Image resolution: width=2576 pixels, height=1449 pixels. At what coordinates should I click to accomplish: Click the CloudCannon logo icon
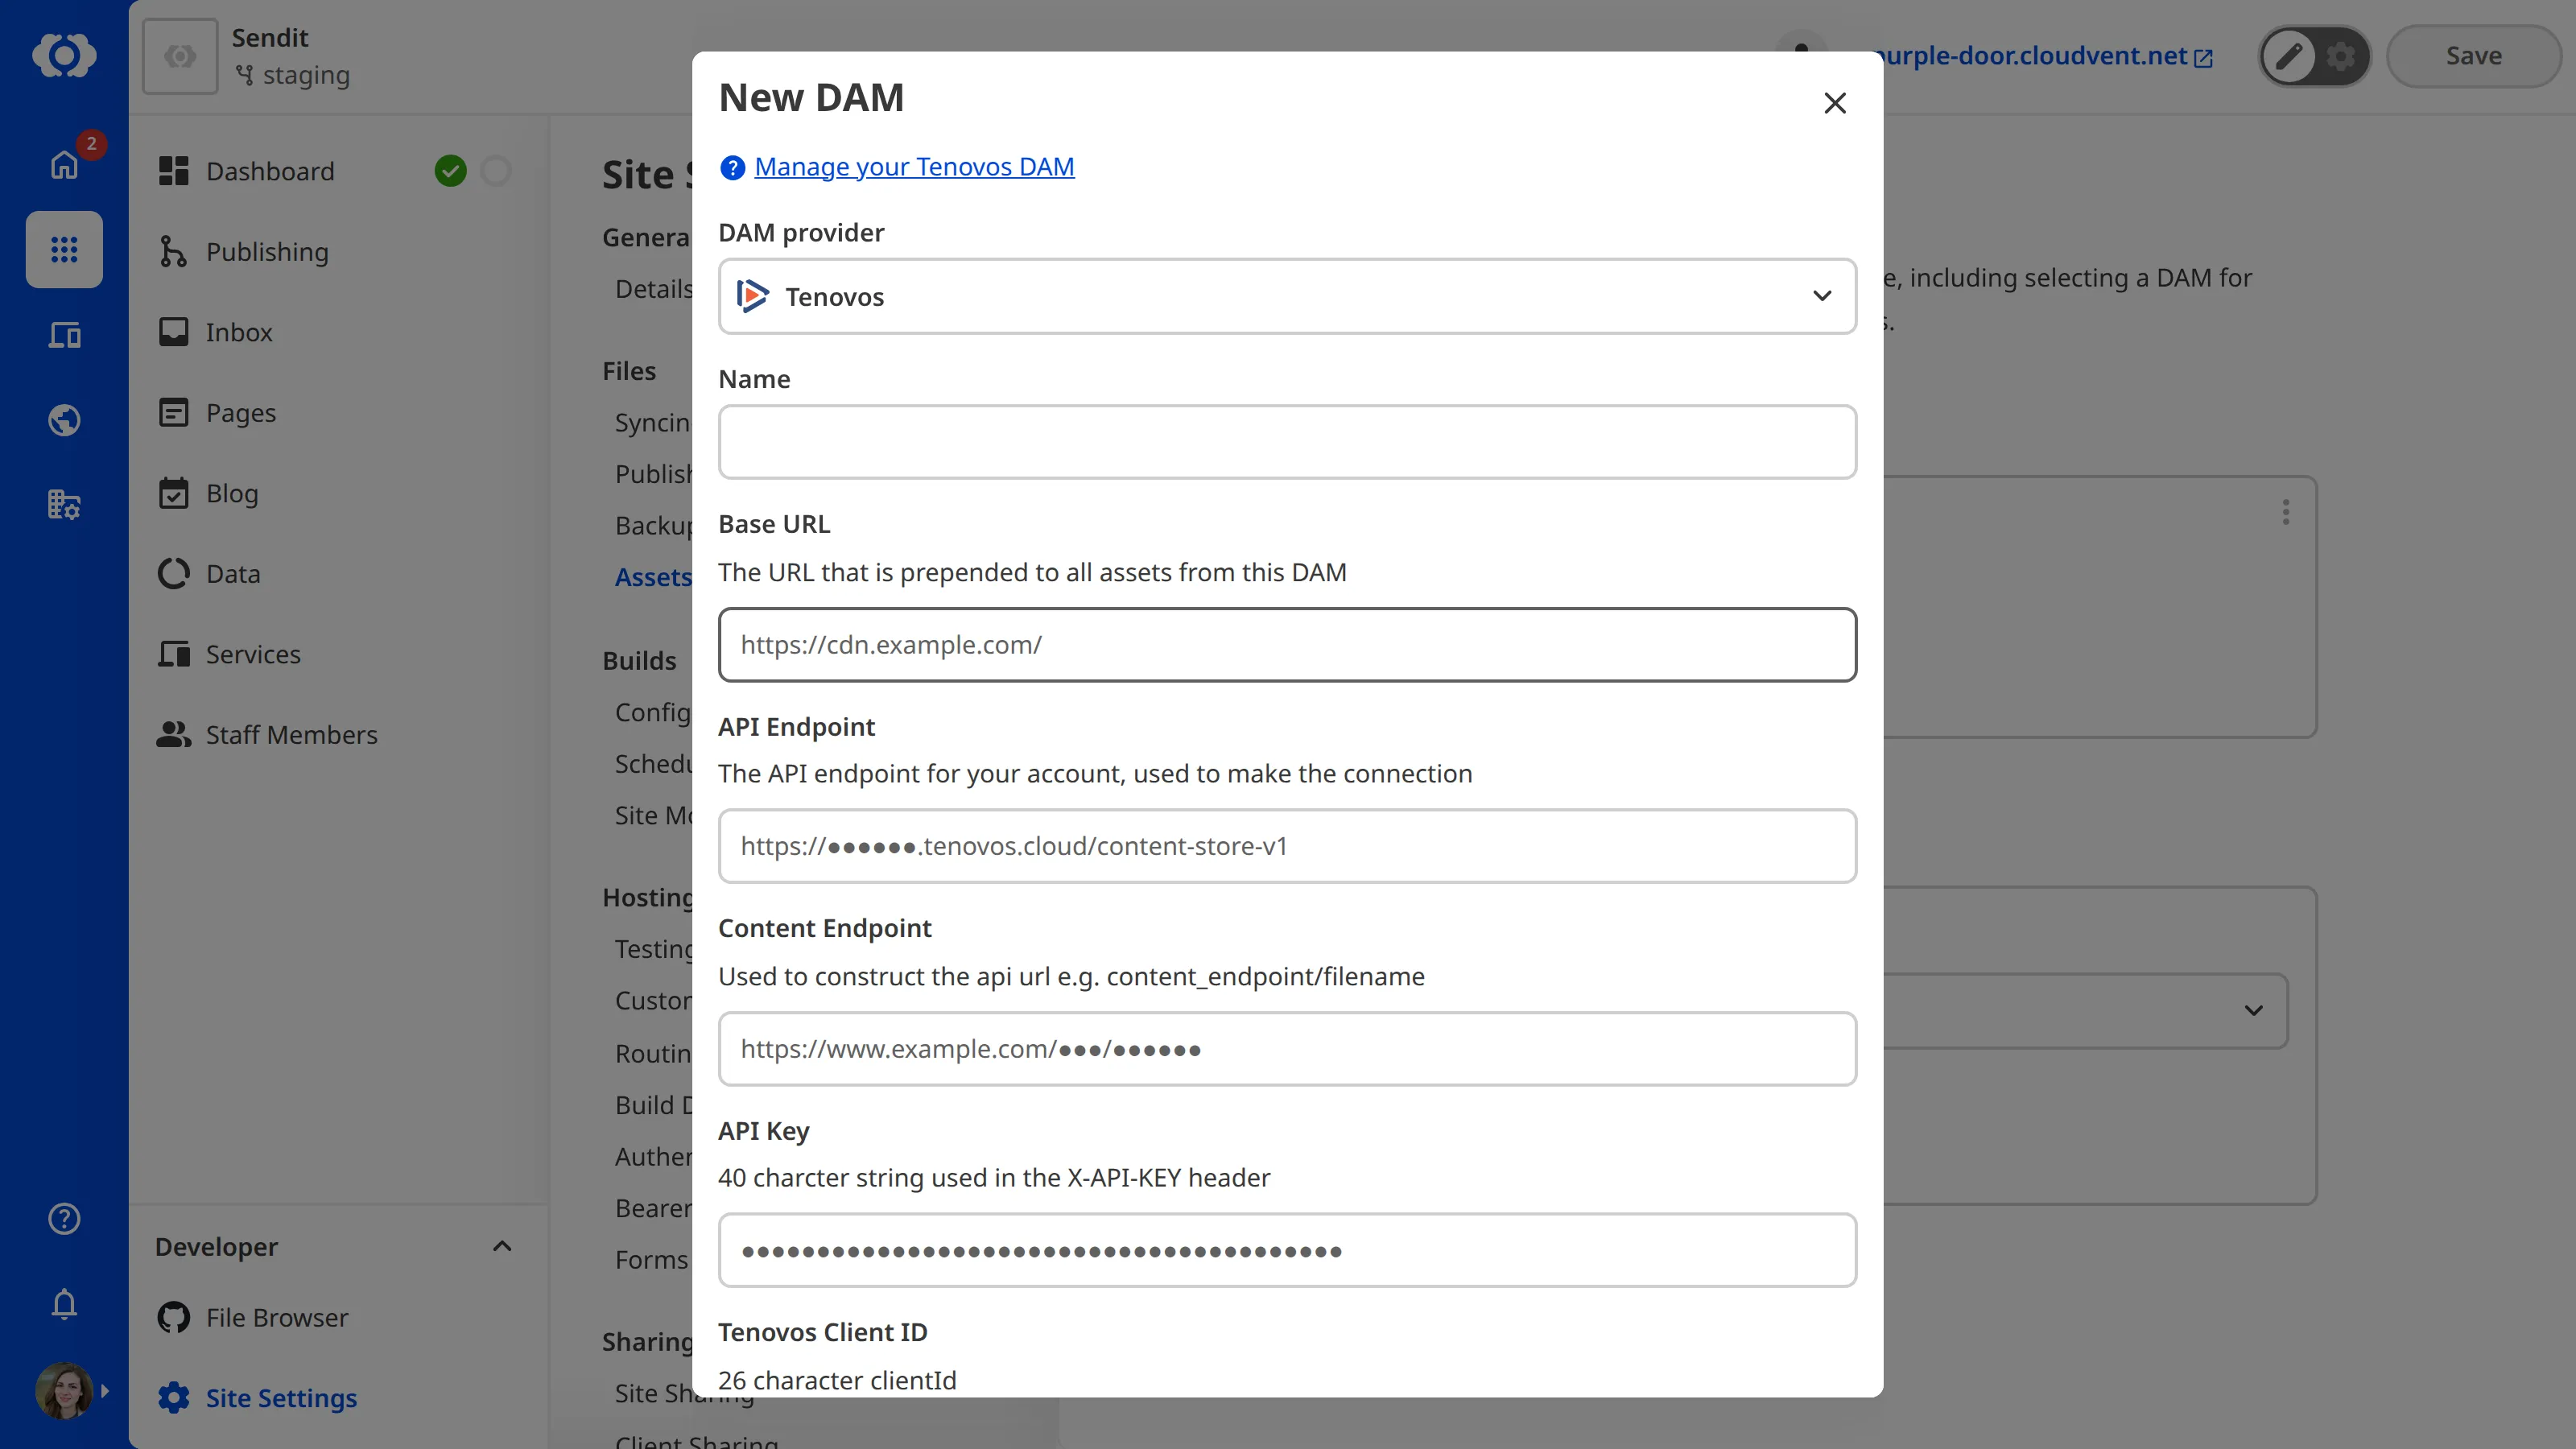(x=64, y=55)
